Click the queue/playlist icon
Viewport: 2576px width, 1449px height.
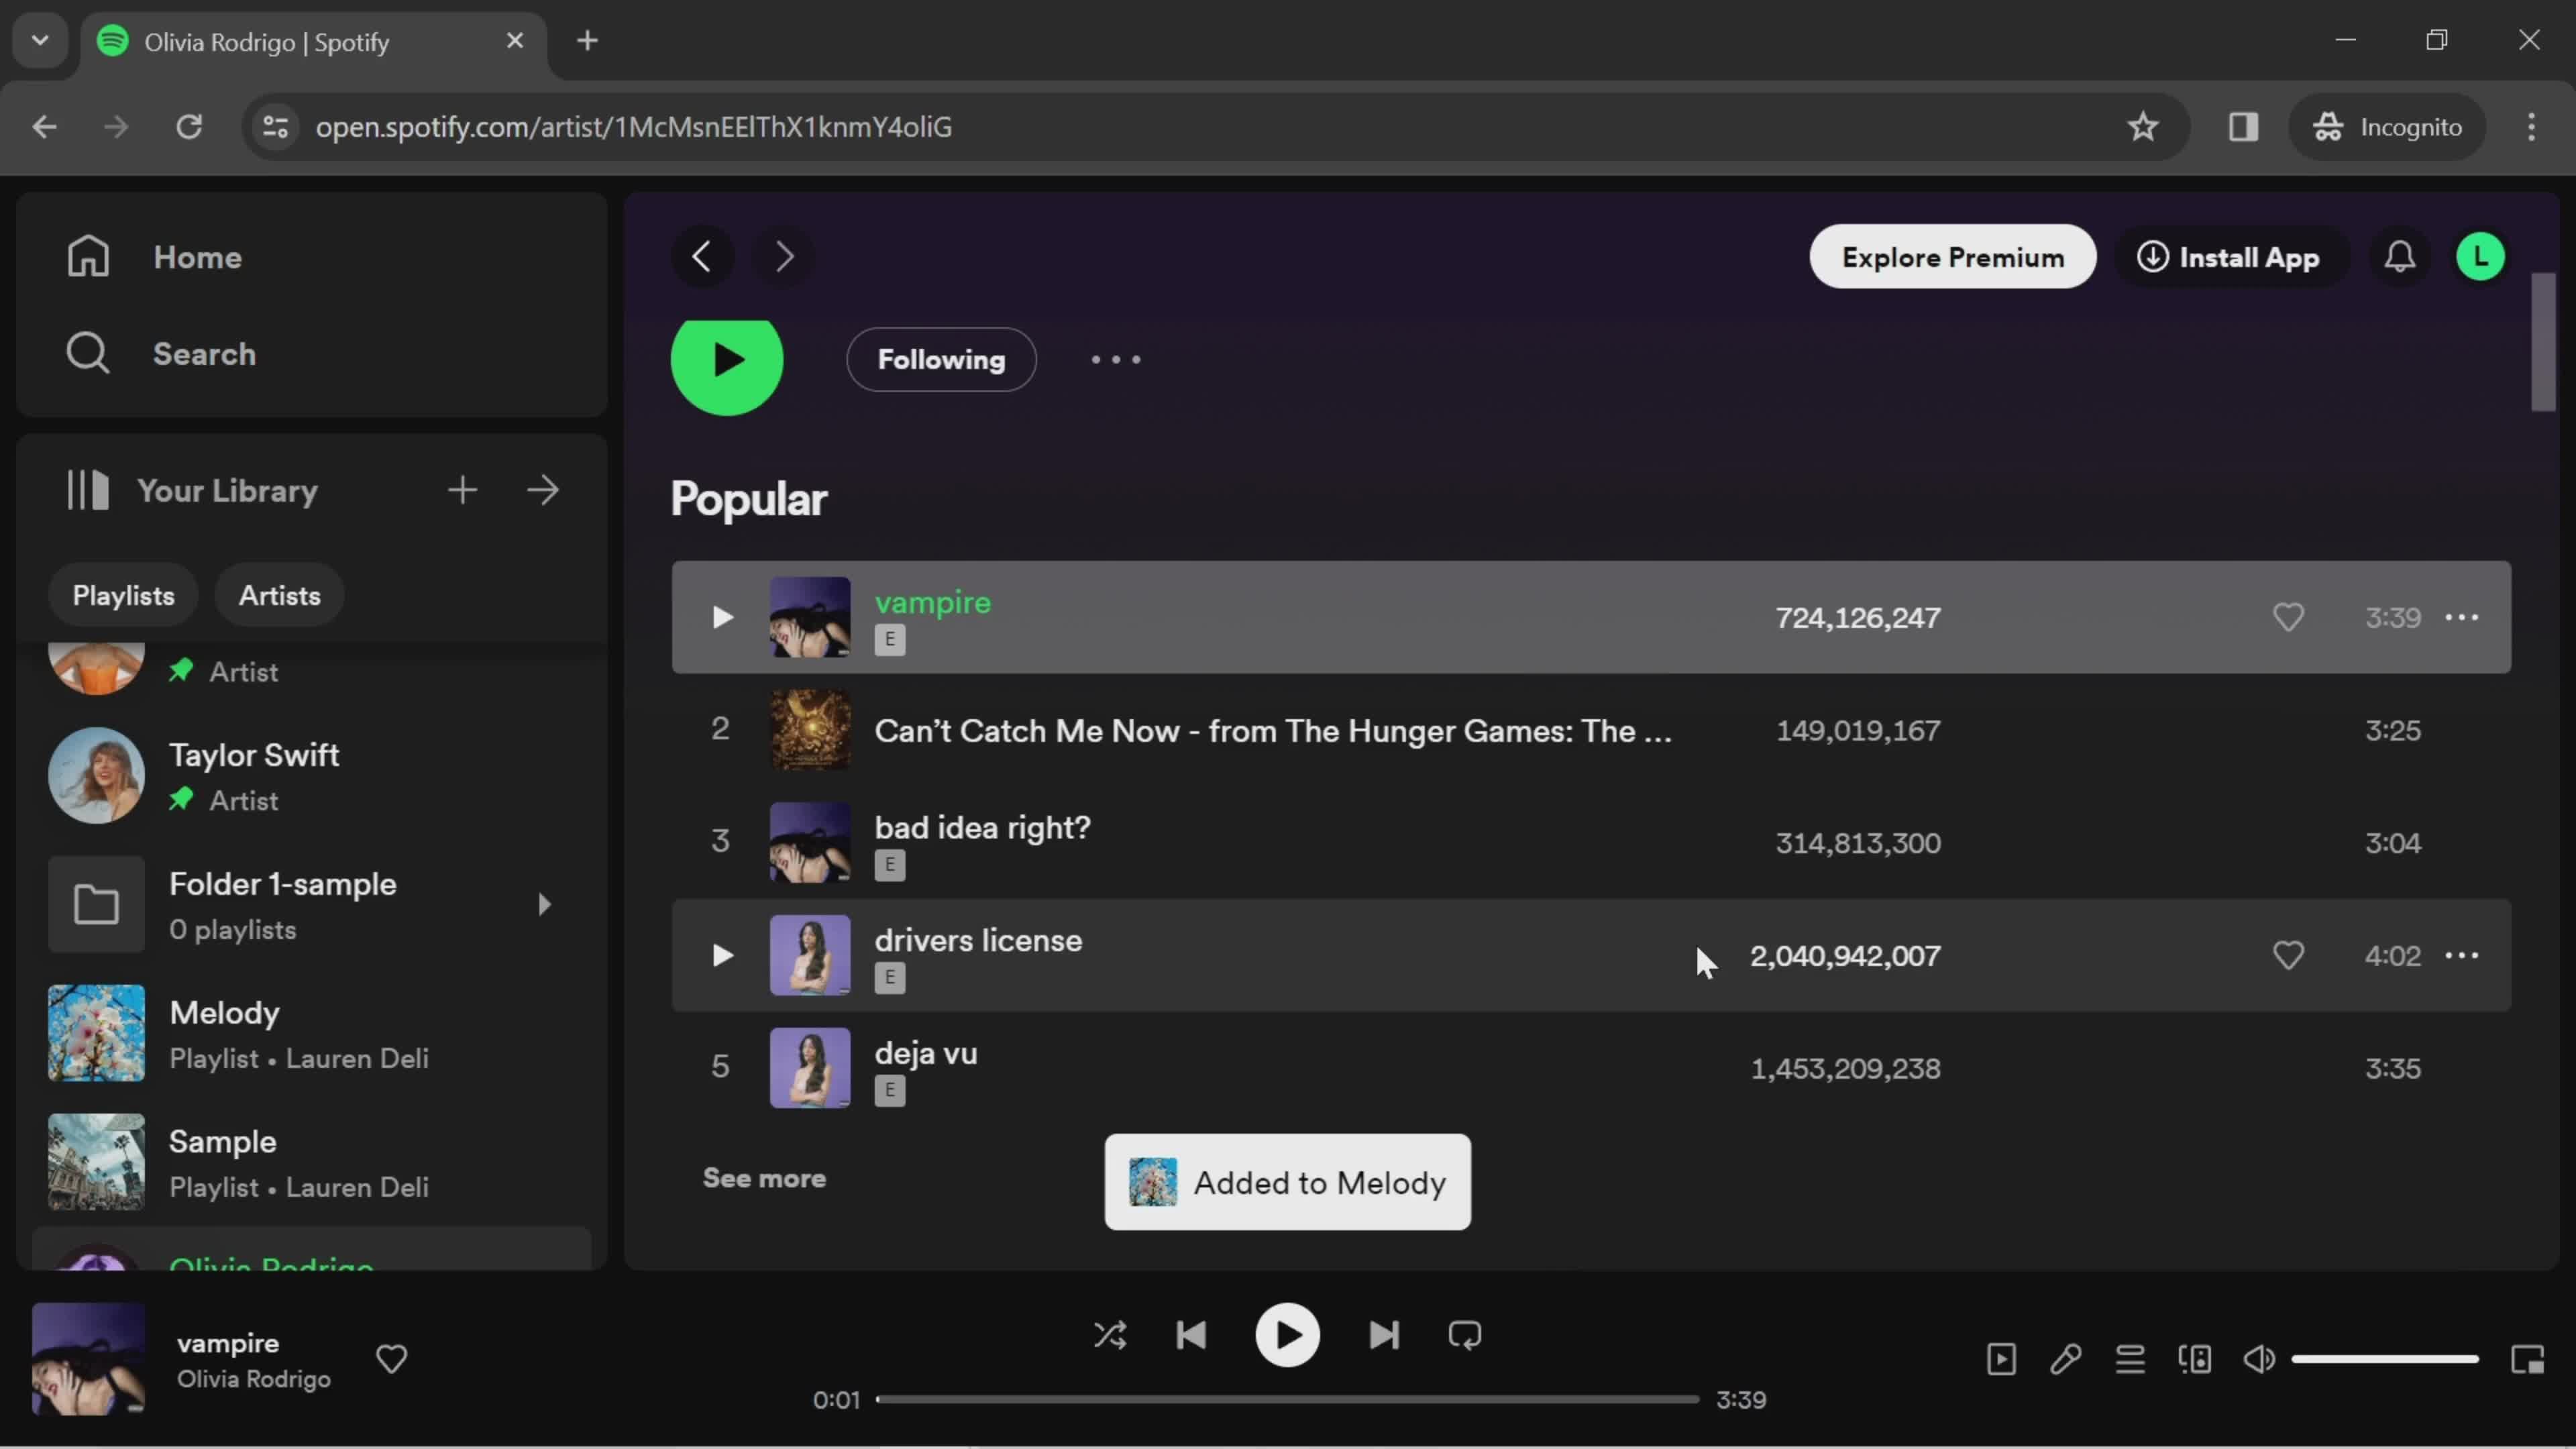[2130, 1357]
